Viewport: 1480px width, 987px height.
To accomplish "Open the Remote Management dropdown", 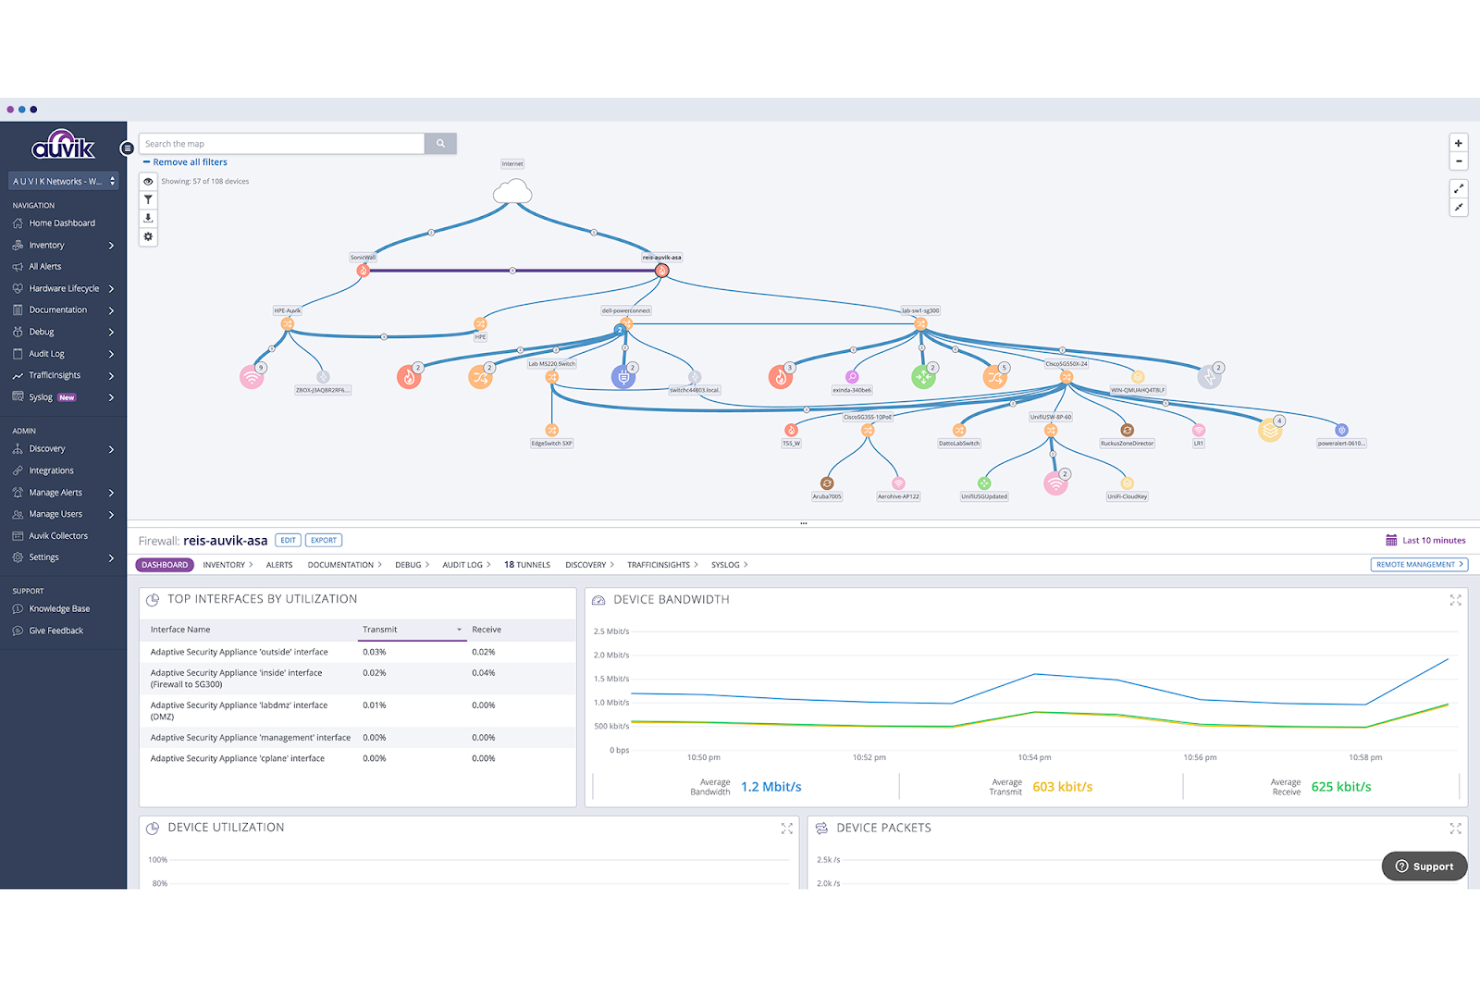I will pyautogui.click(x=1419, y=564).
